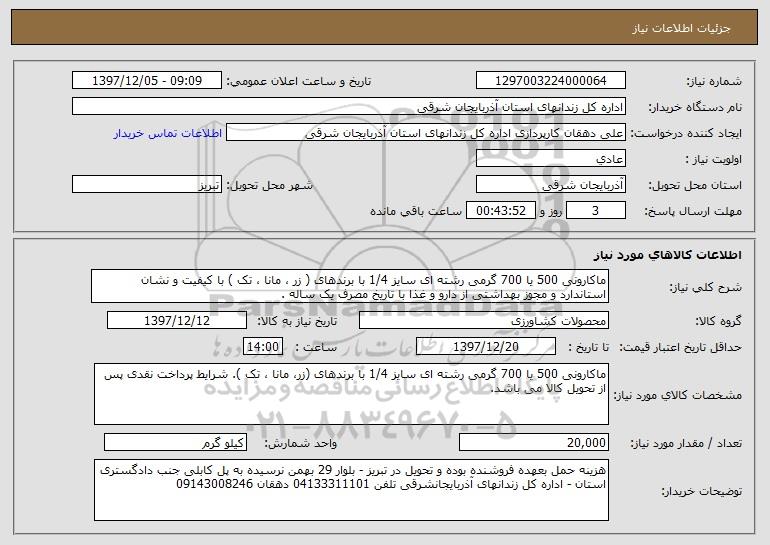Click the remaining time field 00:43:52
Image resolution: width=770 pixels, height=545 pixels.
[x=500, y=211]
